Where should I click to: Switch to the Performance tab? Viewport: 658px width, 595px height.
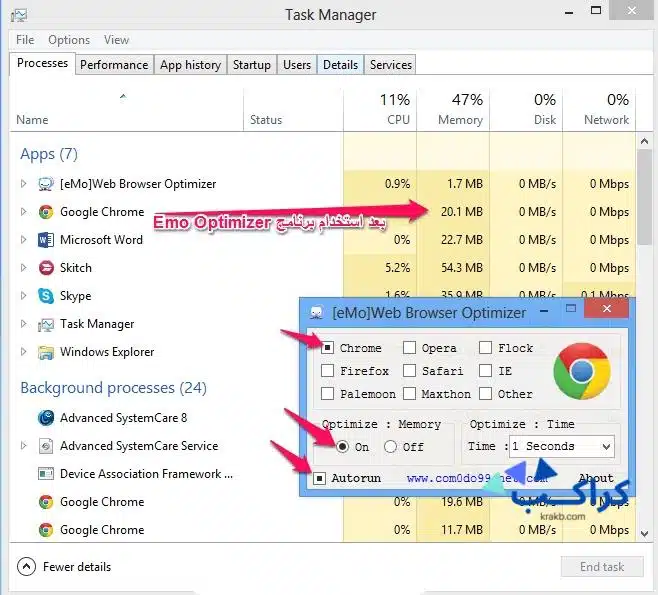(x=114, y=65)
